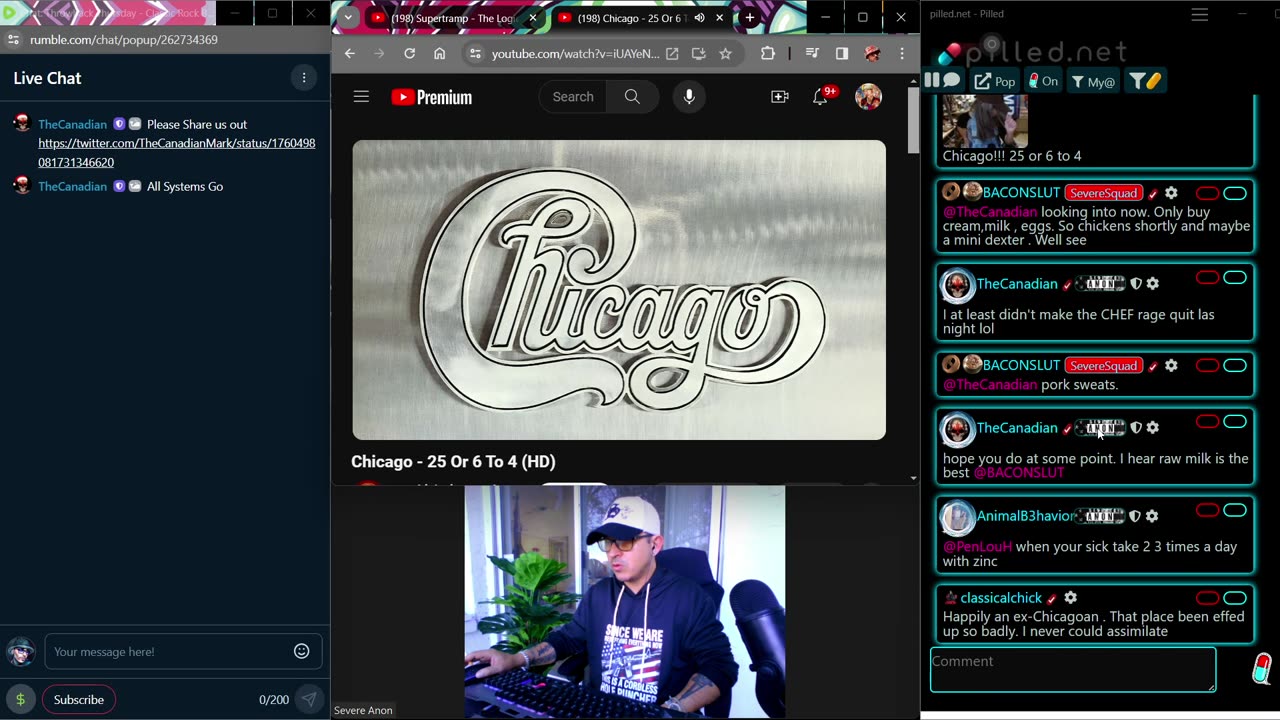The width and height of the screenshot is (1280, 720).
Task: Open Rumble Live Chat three-dot menu
Action: coord(304,78)
